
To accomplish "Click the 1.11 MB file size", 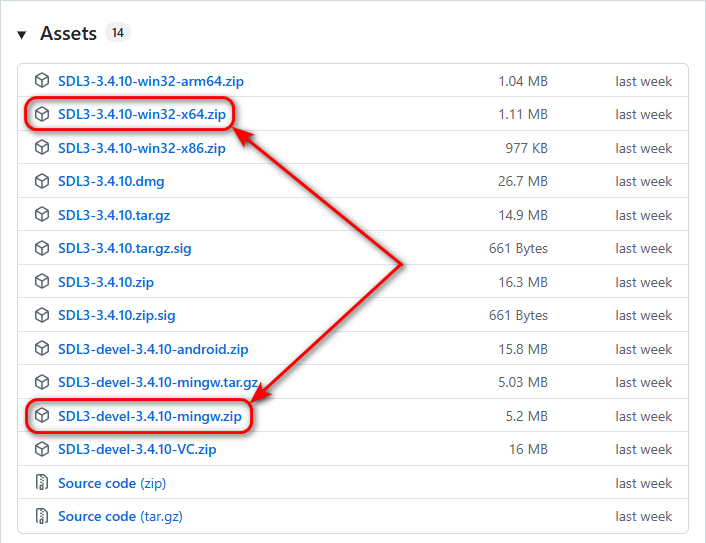I will 523,114.
